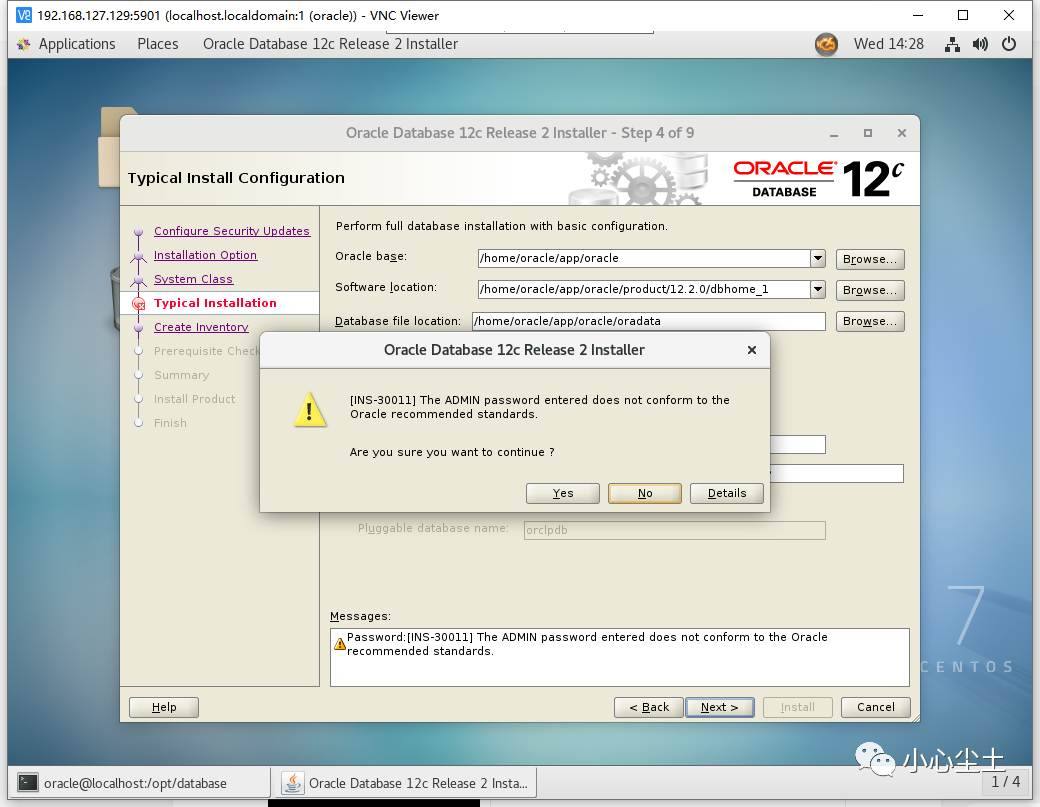Click the password warning text in Messages
The height and width of the screenshot is (807, 1040).
click(587, 644)
